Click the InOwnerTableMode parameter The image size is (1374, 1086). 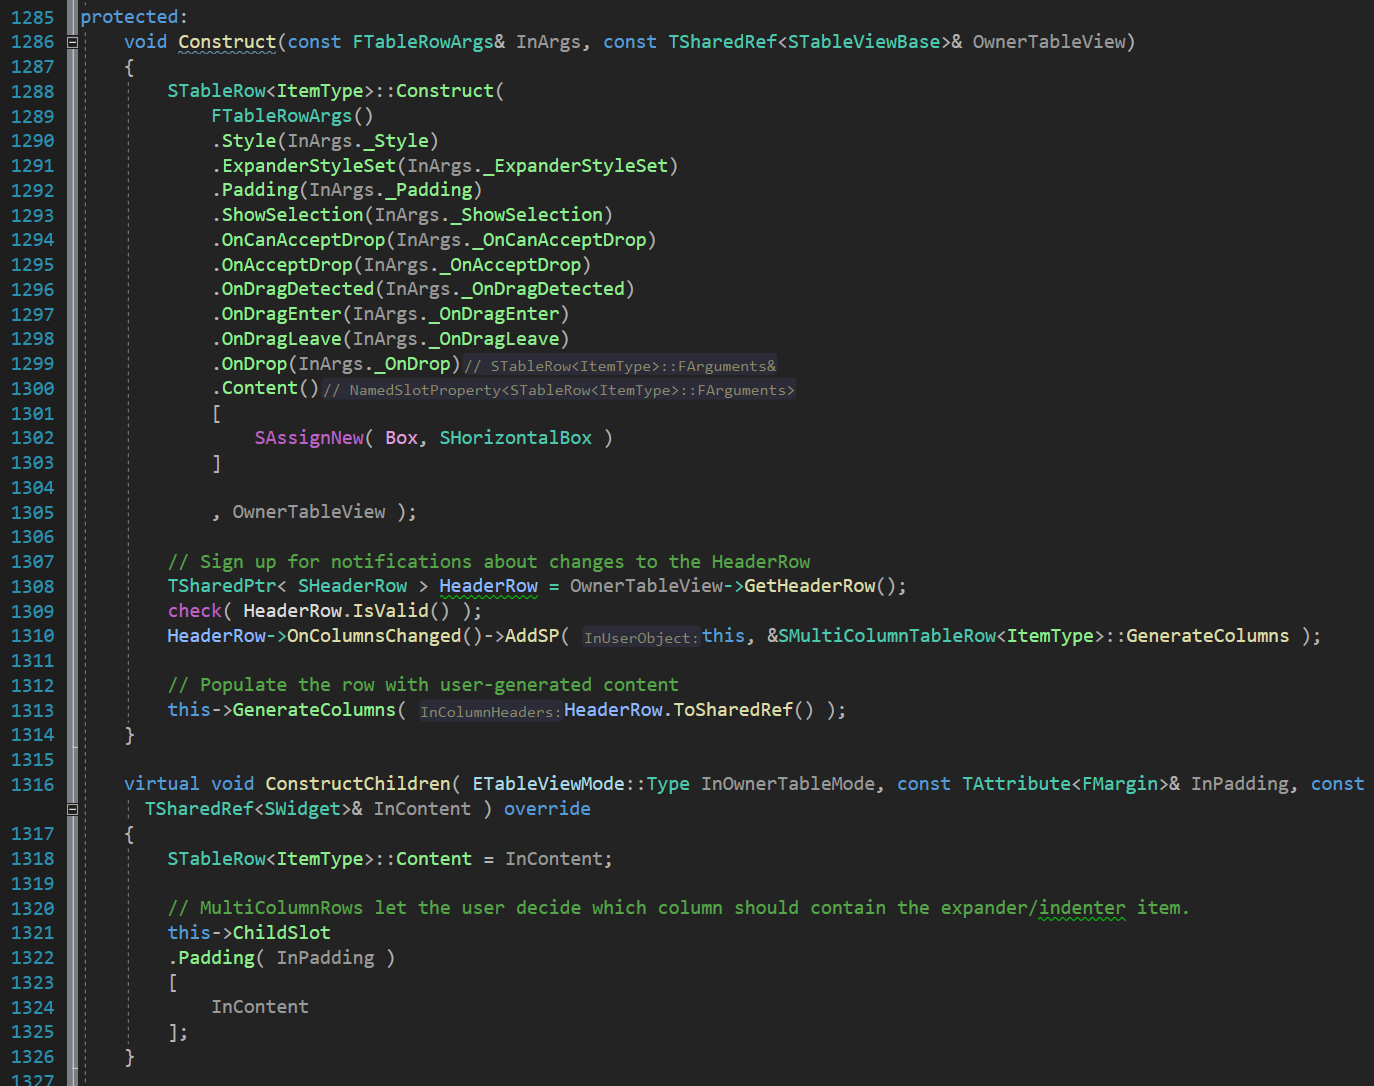point(788,784)
